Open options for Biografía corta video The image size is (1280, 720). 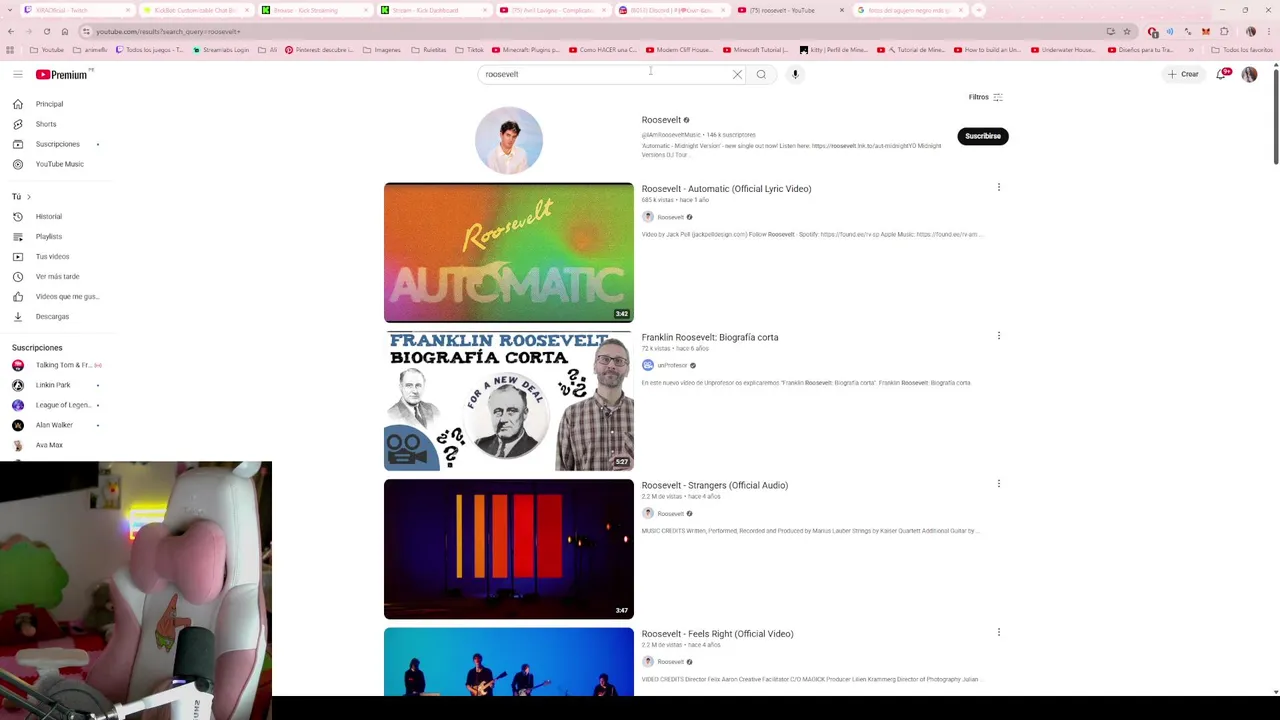point(998,336)
